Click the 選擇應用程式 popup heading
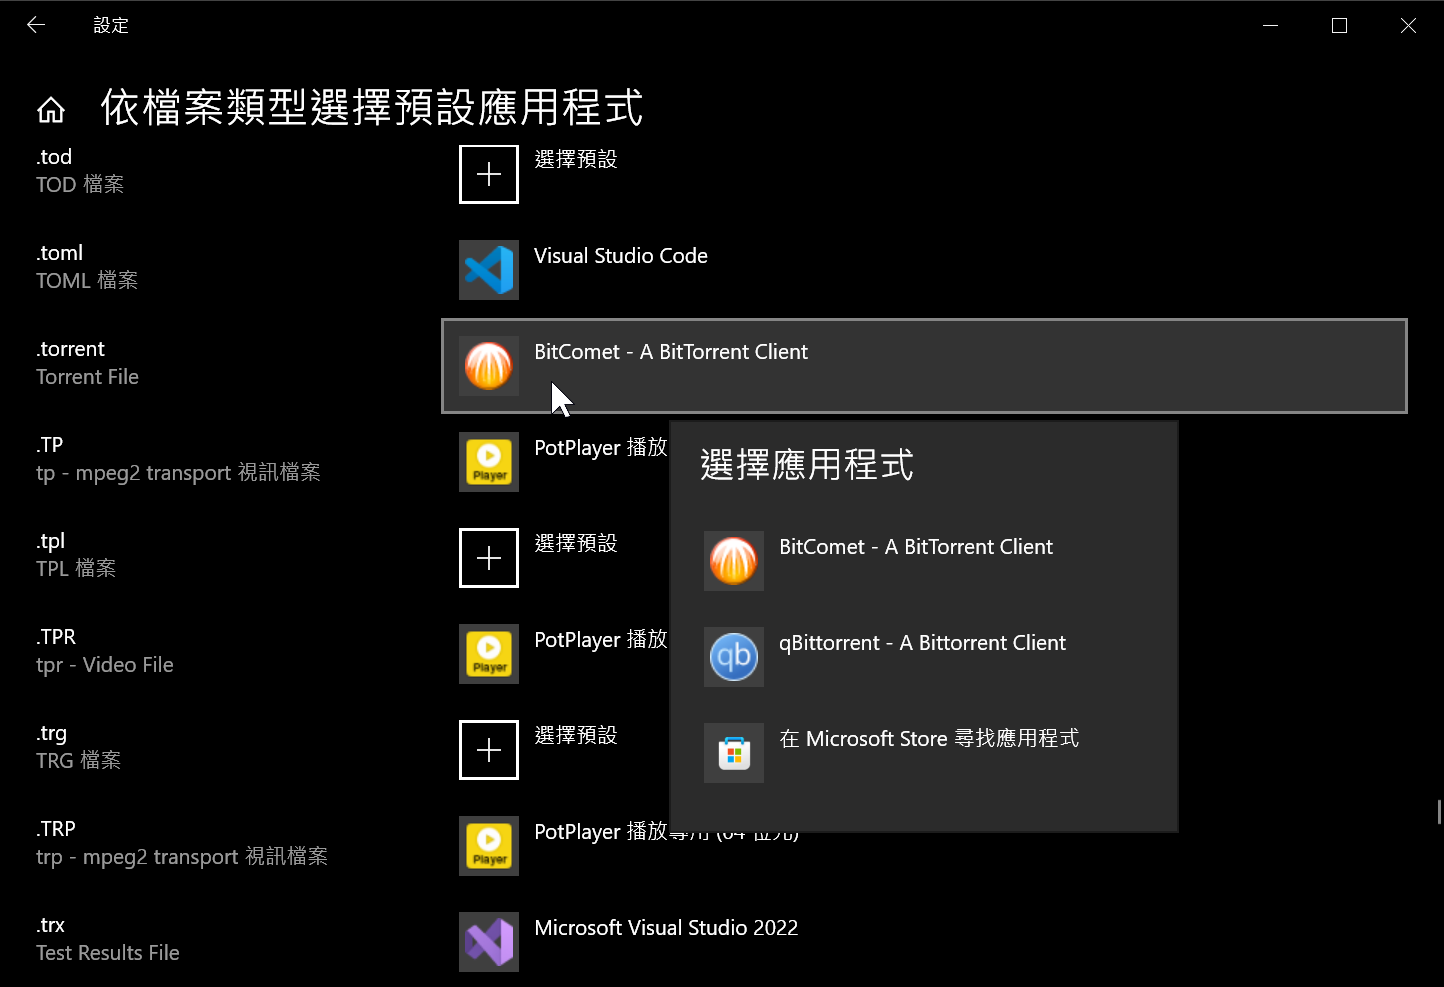Image resolution: width=1444 pixels, height=987 pixels. coord(807,465)
